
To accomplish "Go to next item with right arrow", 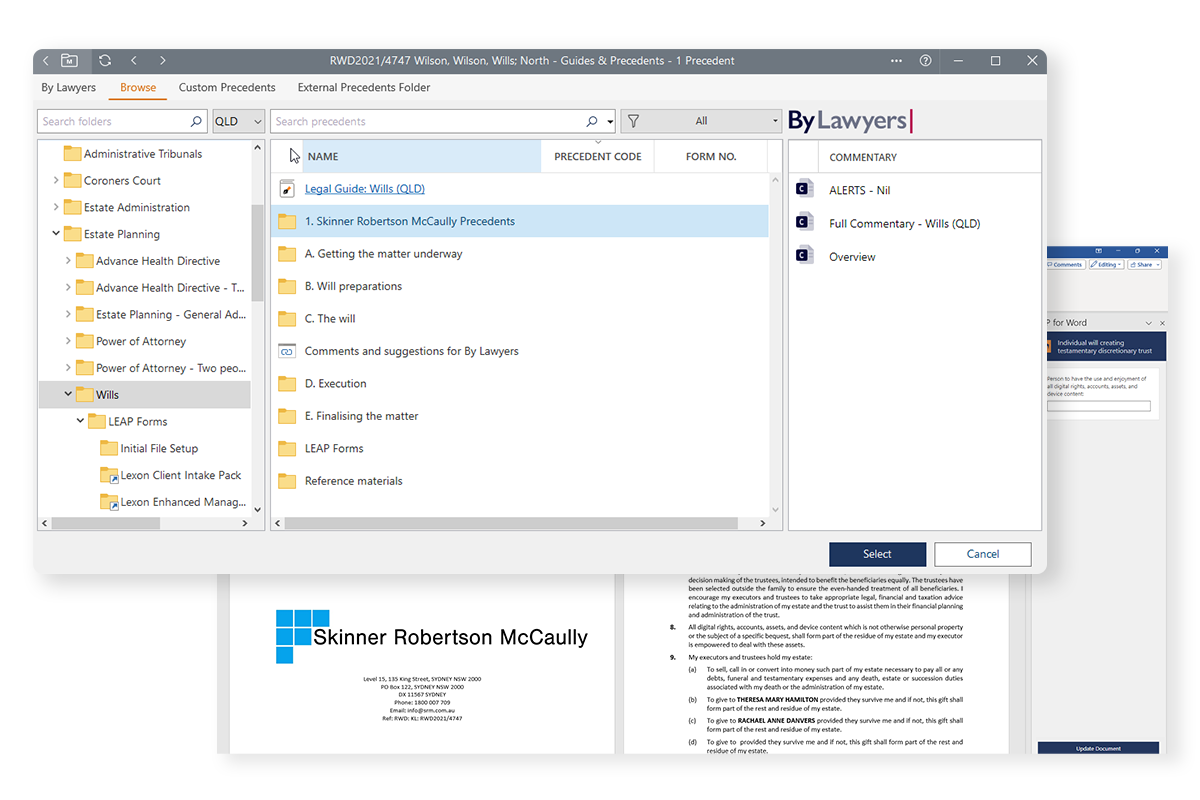I will (x=163, y=61).
